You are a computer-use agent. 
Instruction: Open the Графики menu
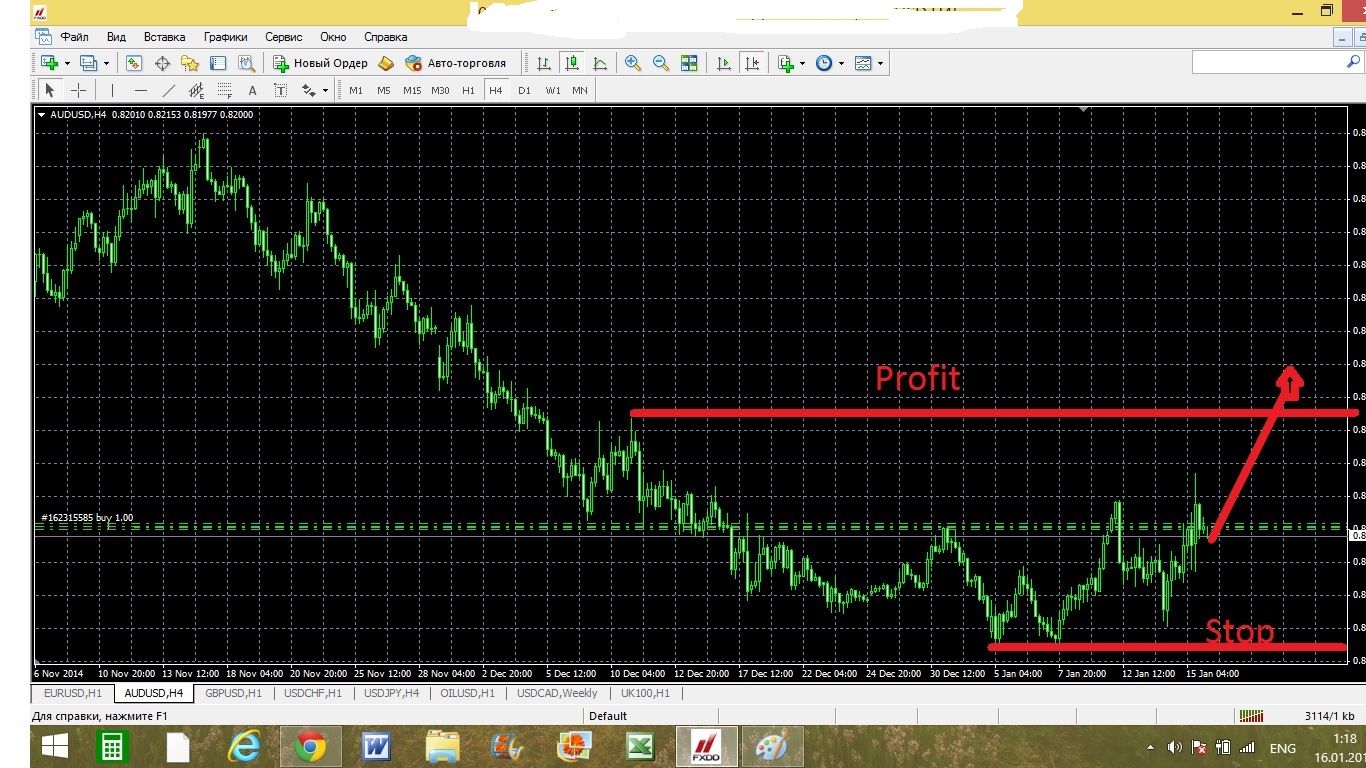(x=225, y=37)
